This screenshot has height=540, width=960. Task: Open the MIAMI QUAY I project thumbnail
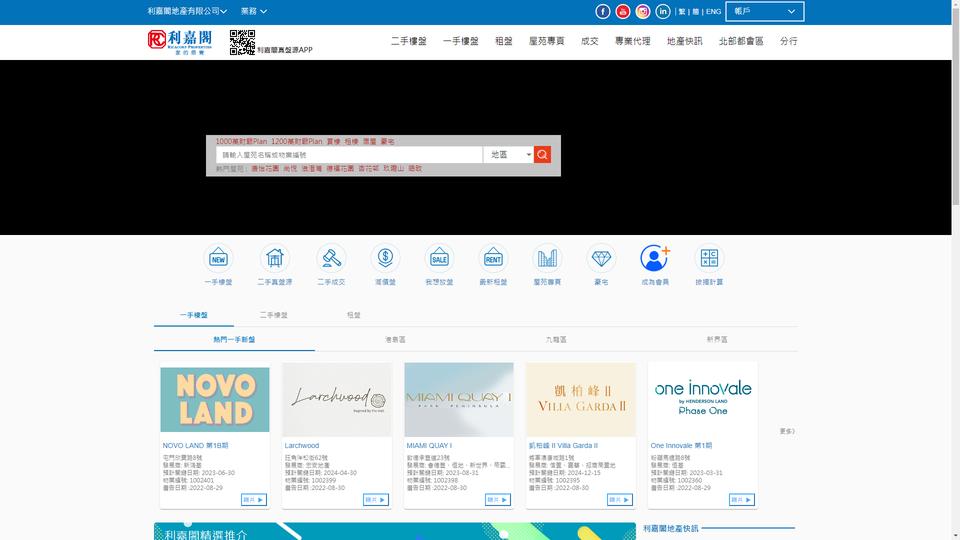coord(459,400)
